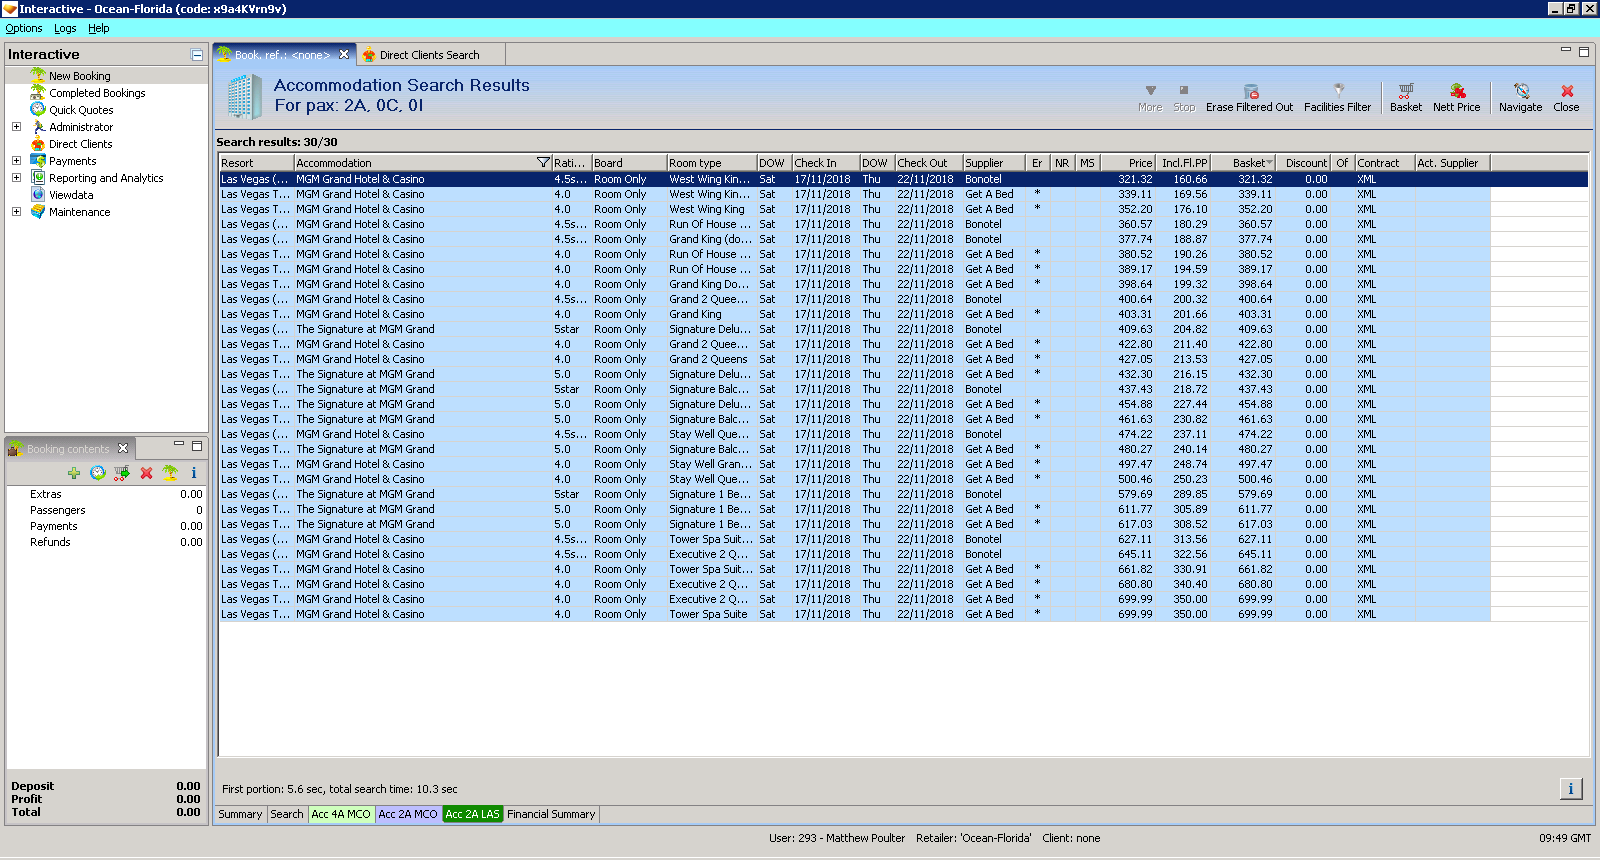Maximize the Booking contents panel

[x=197, y=445]
